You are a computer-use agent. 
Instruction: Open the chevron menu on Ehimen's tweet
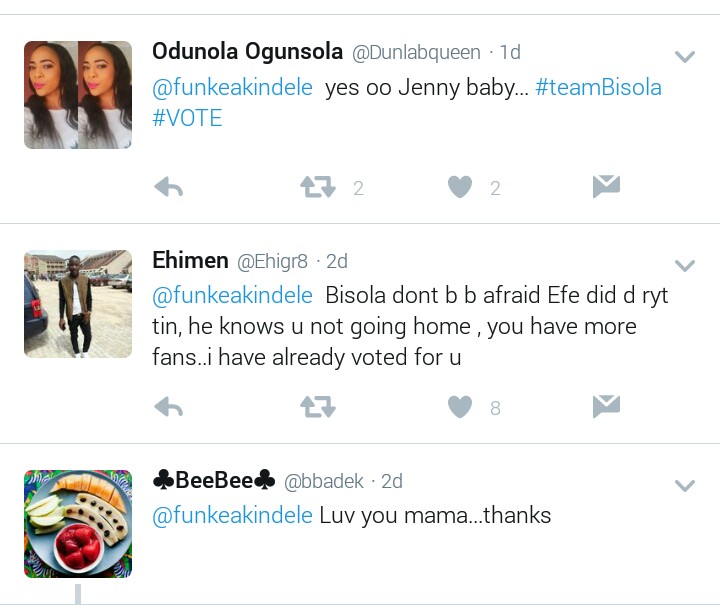click(685, 265)
